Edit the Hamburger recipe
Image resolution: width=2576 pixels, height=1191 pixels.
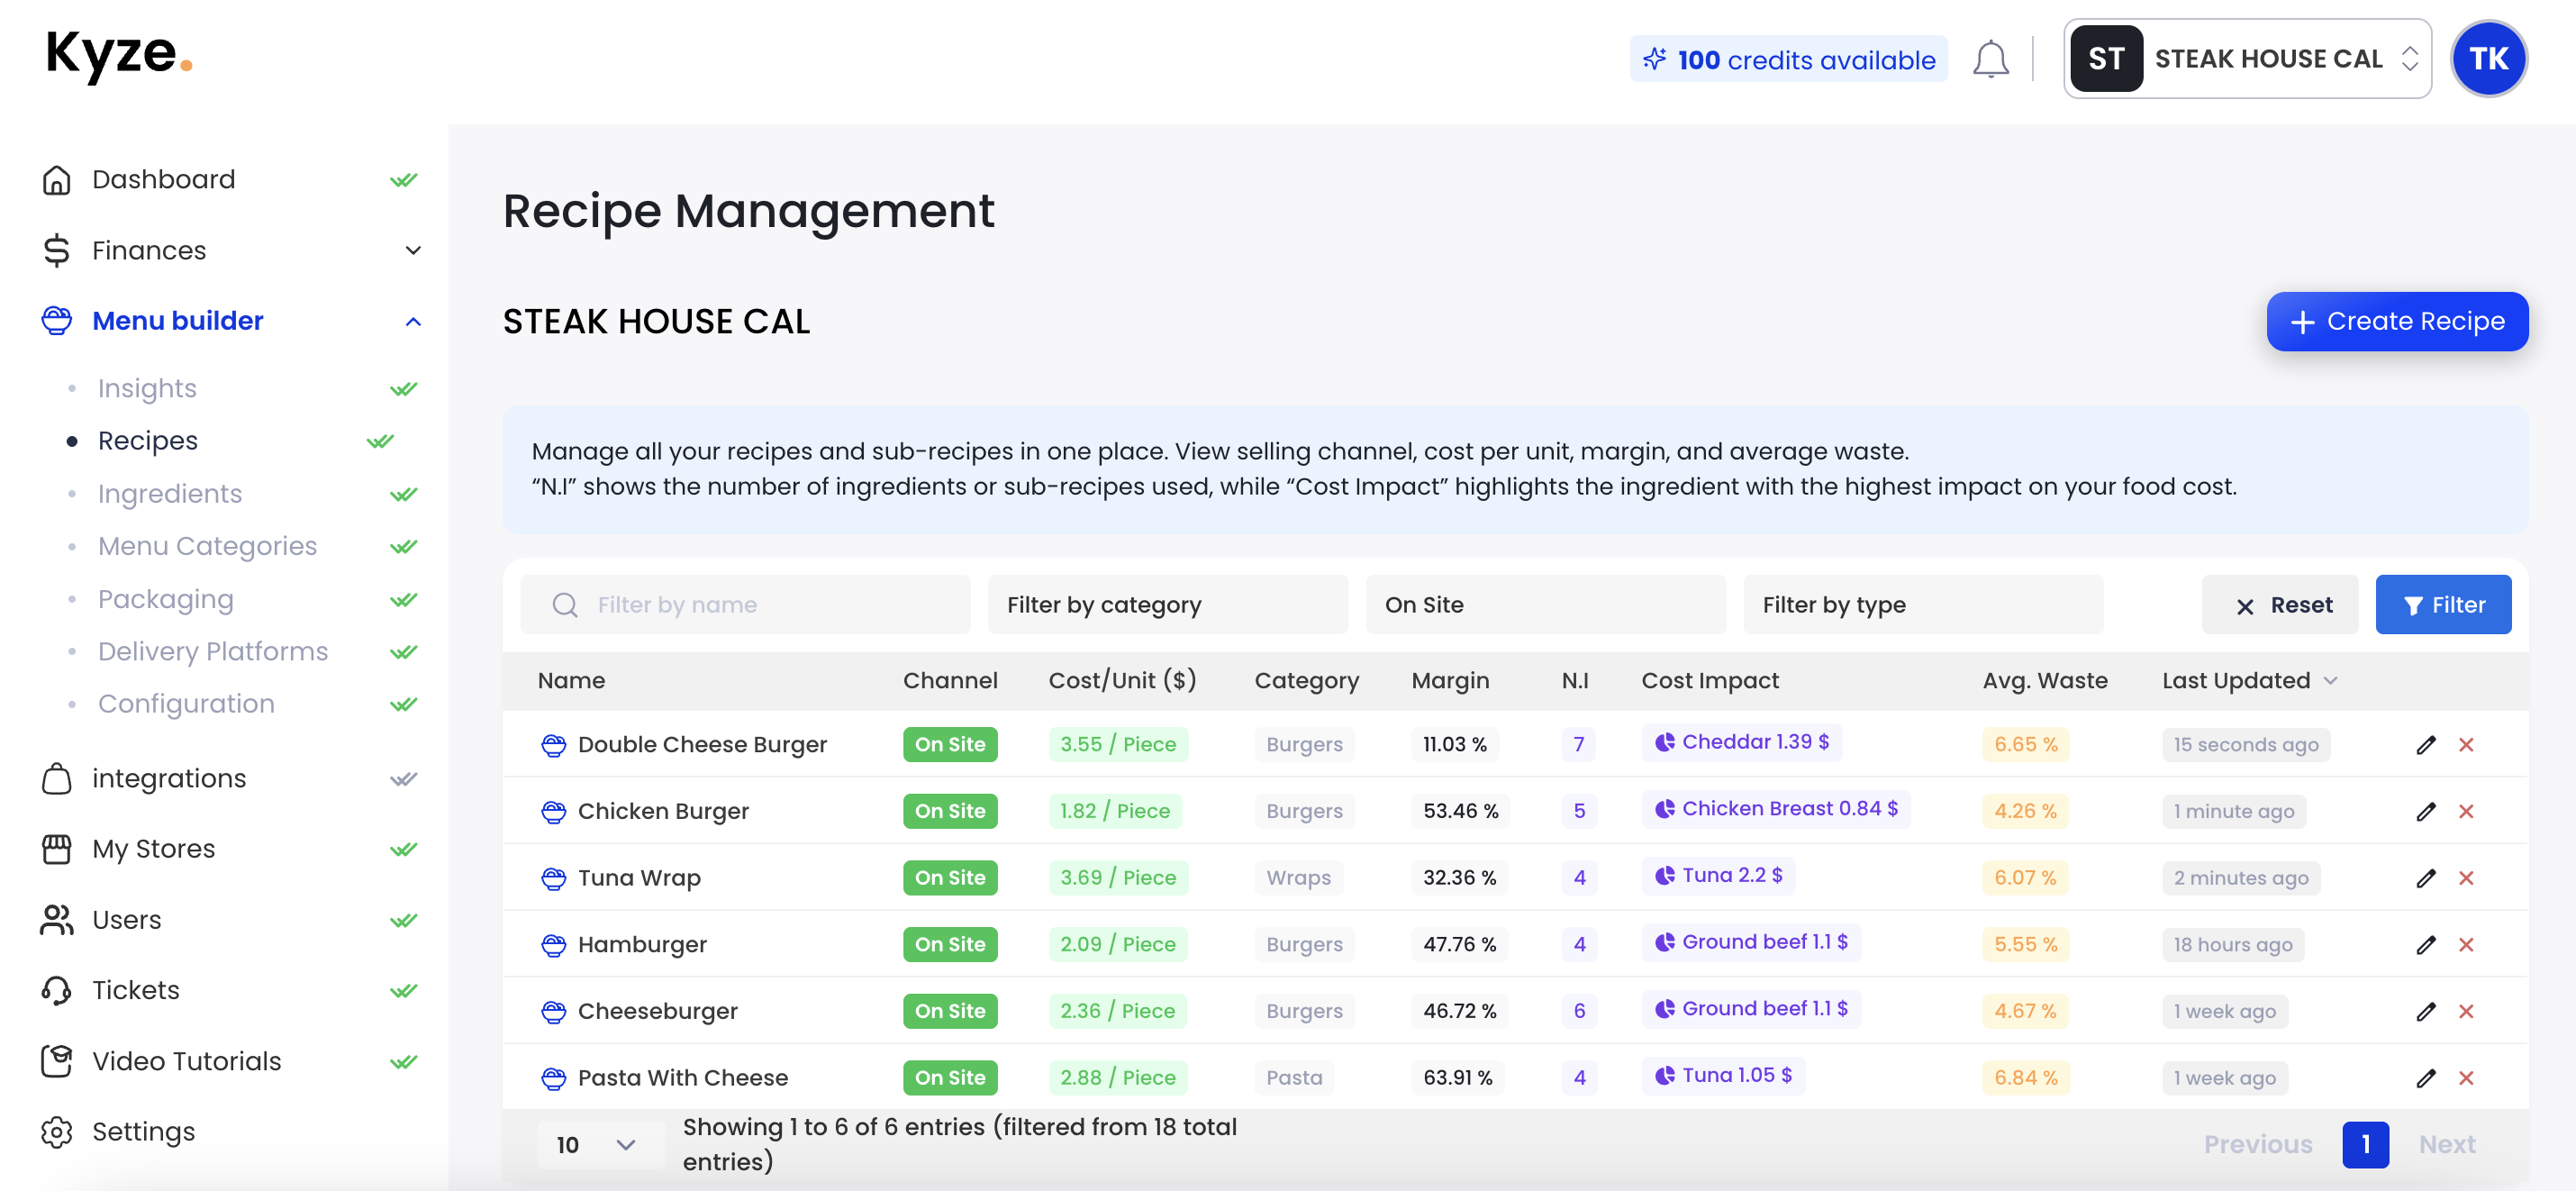[x=2425, y=944]
